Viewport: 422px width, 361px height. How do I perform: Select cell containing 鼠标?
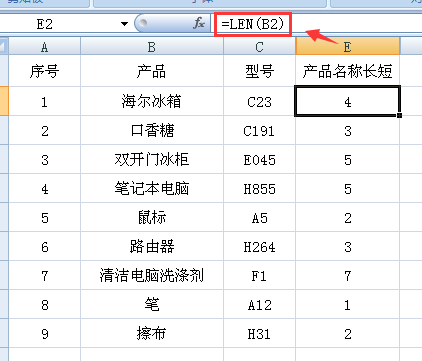tap(152, 217)
